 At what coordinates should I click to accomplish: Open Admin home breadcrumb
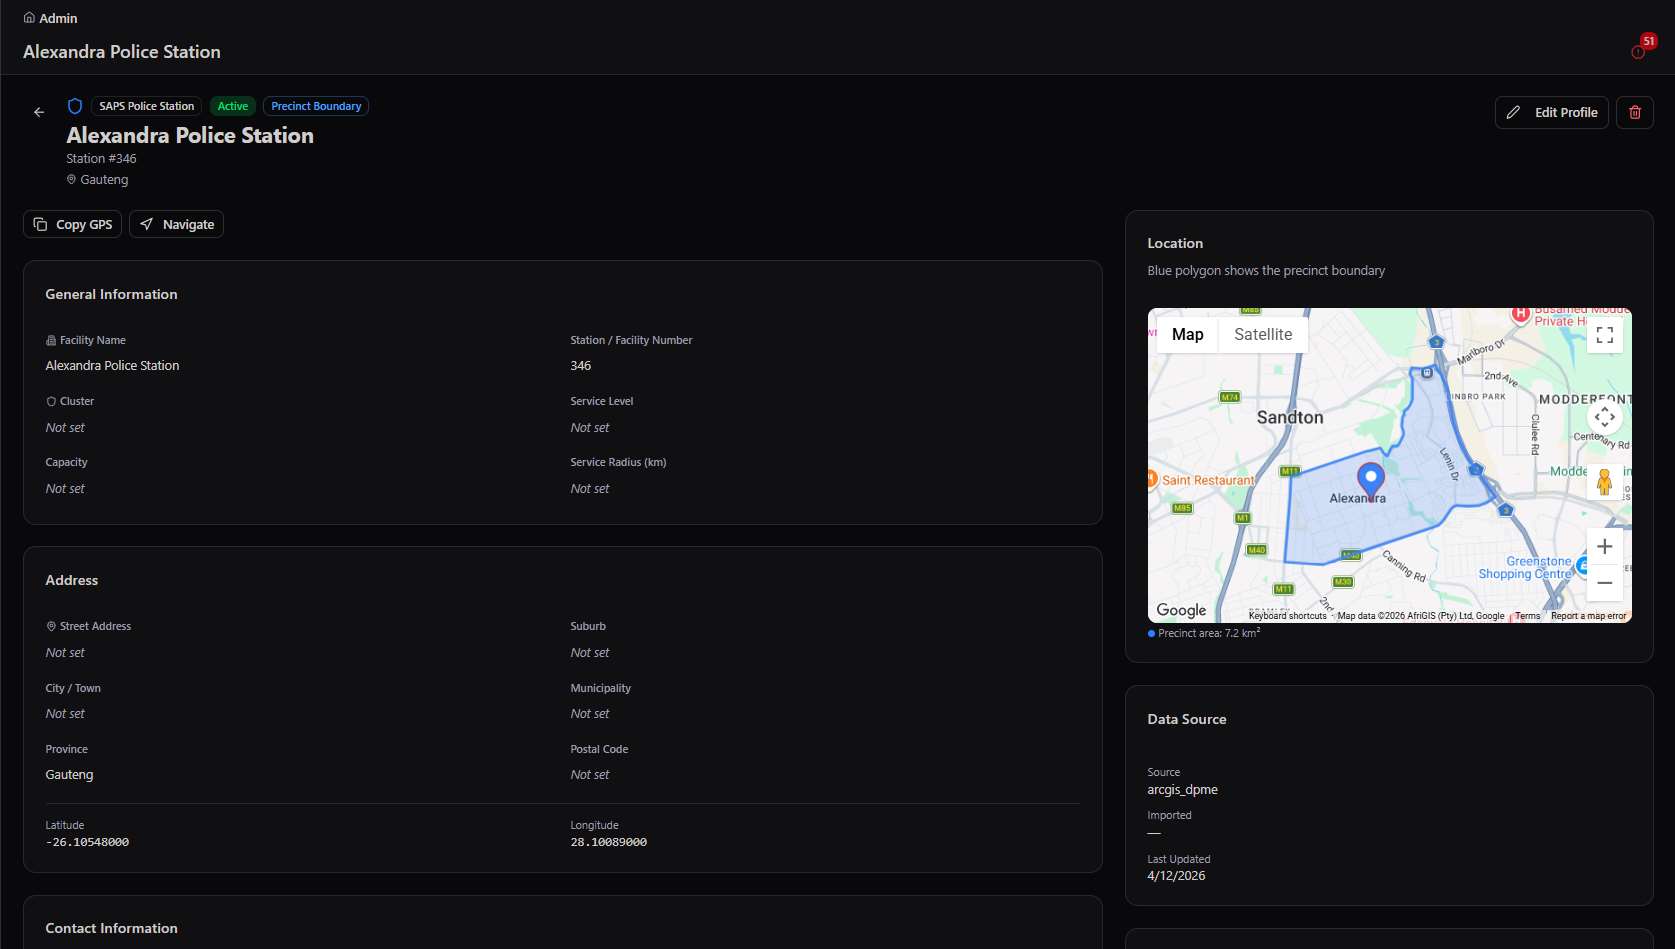tap(50, 18)
